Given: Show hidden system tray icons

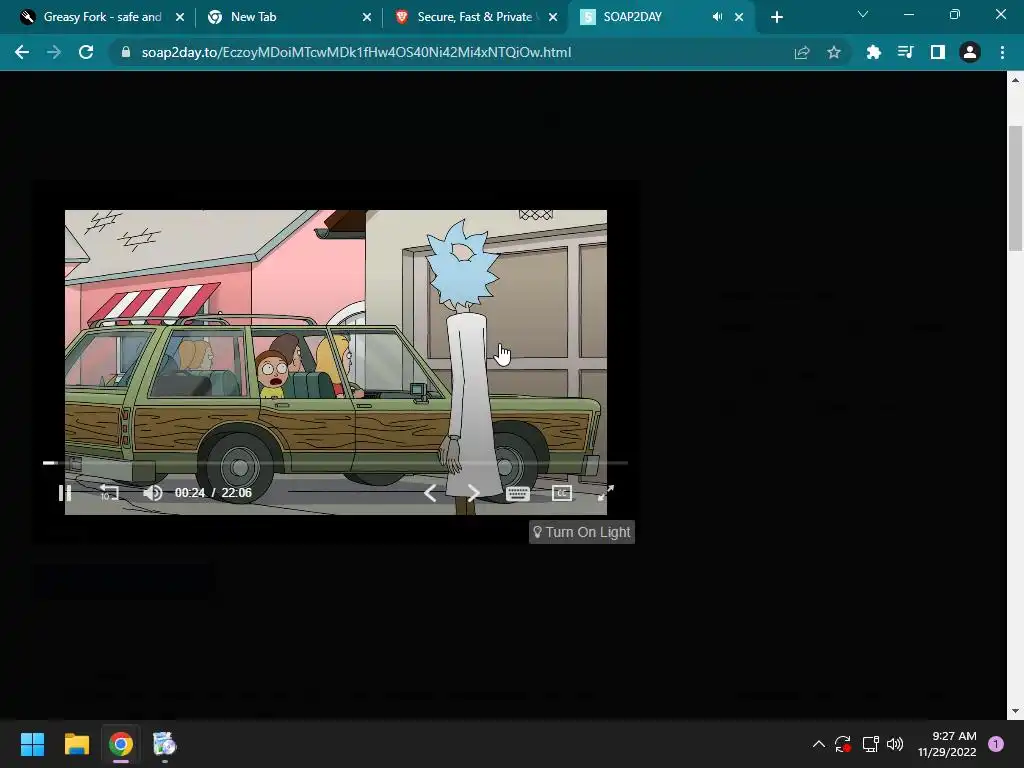Looking at the screenshot, I should click(x=818, y=744).
